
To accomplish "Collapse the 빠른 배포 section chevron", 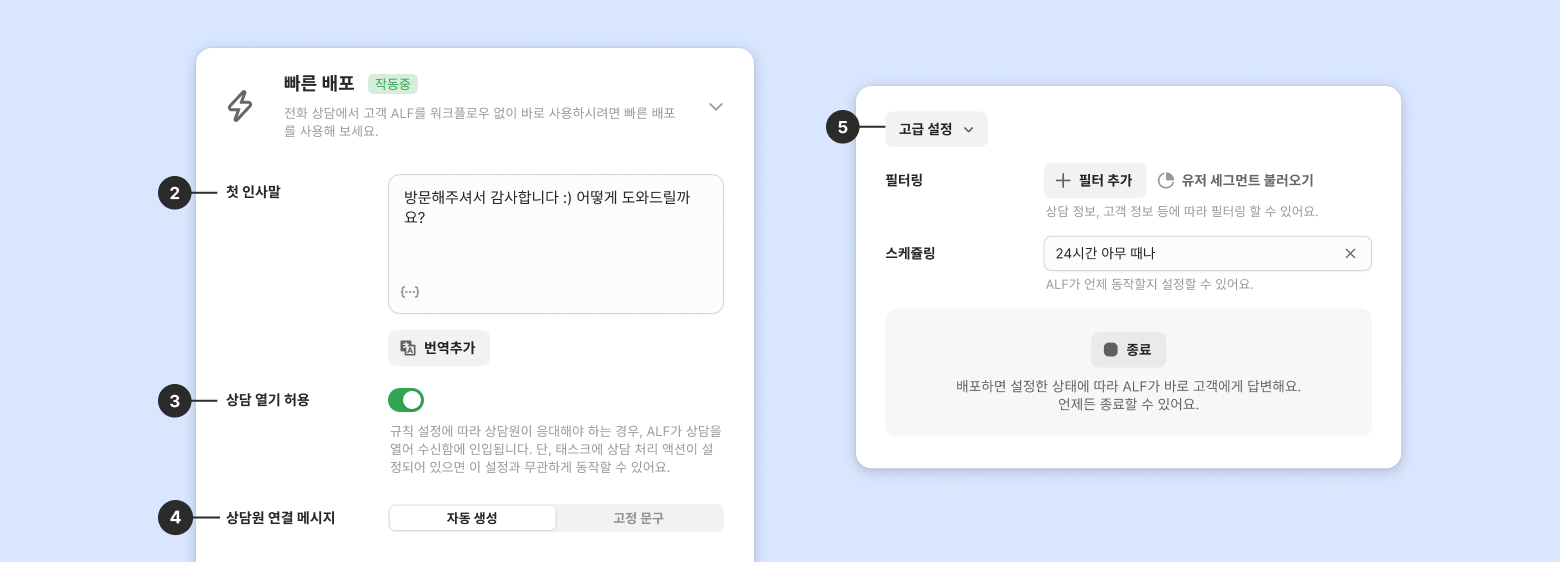I will pyautogui.click(x=716, y=106).
